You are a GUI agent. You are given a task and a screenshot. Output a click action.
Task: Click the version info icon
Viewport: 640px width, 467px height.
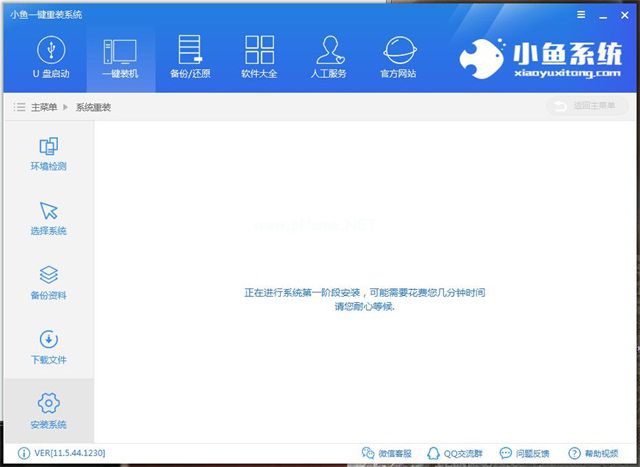24,453
